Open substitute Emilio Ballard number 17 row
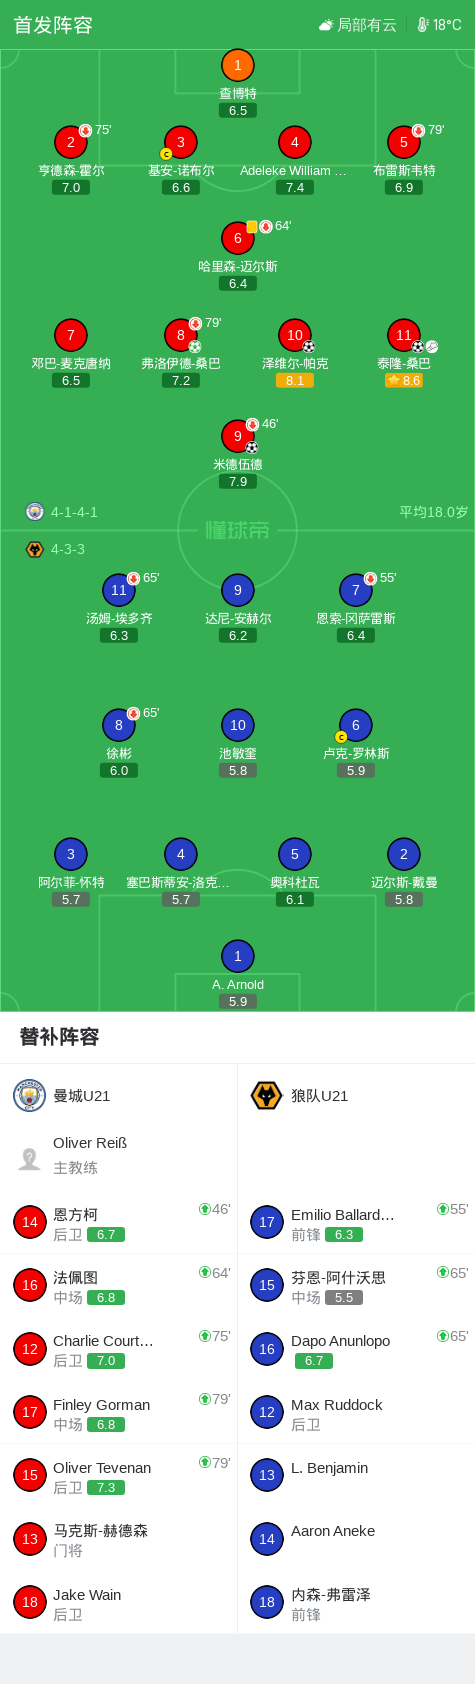 [x=356, y=1222]
